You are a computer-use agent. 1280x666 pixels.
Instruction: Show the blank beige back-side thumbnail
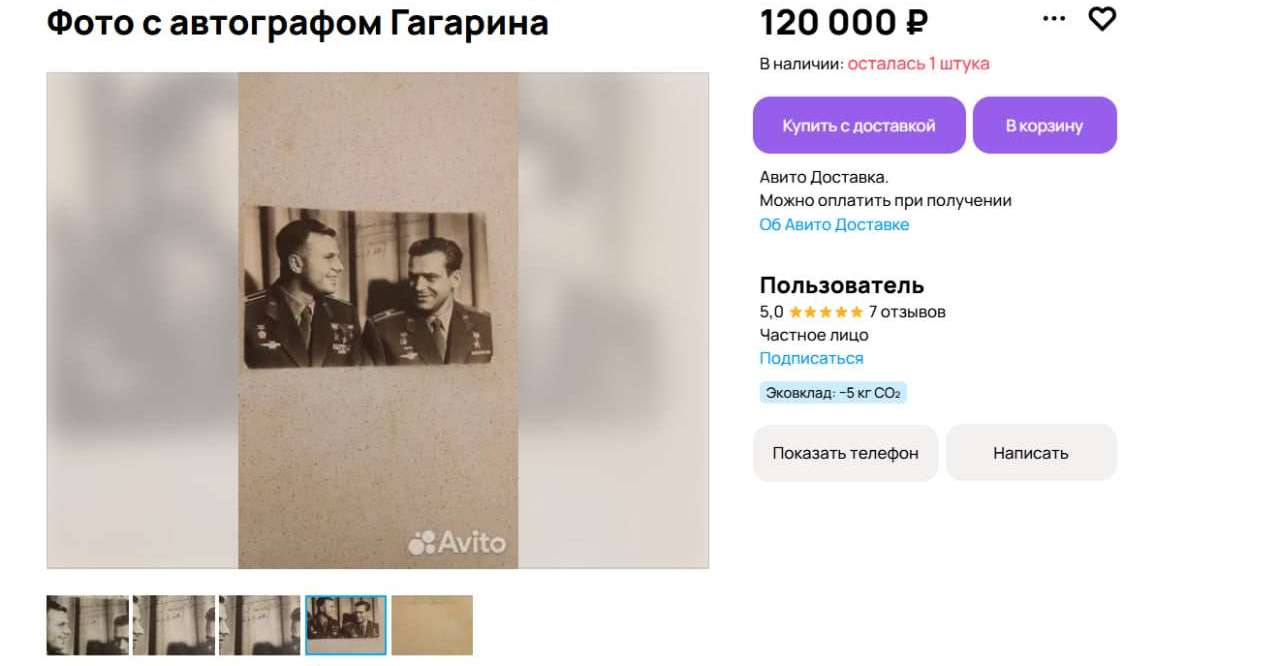pyautogui.click(x=431, y=625)
